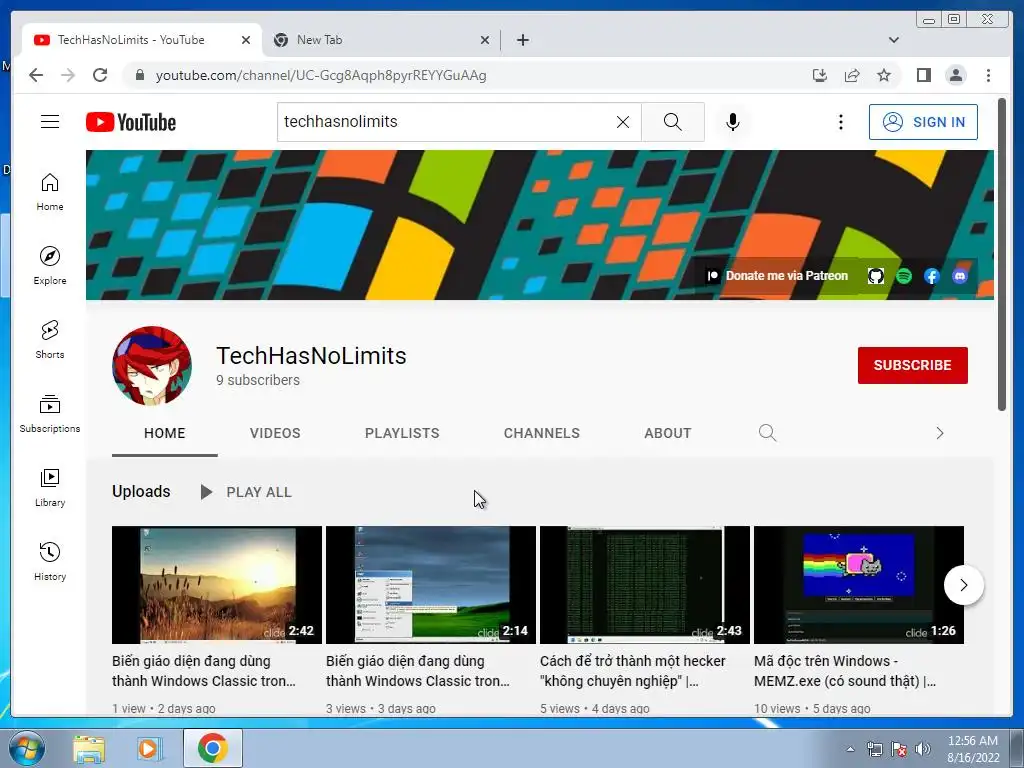Open Home in the YouTube sidebar
1024x768 pixels.
click(x=50, y=192)
